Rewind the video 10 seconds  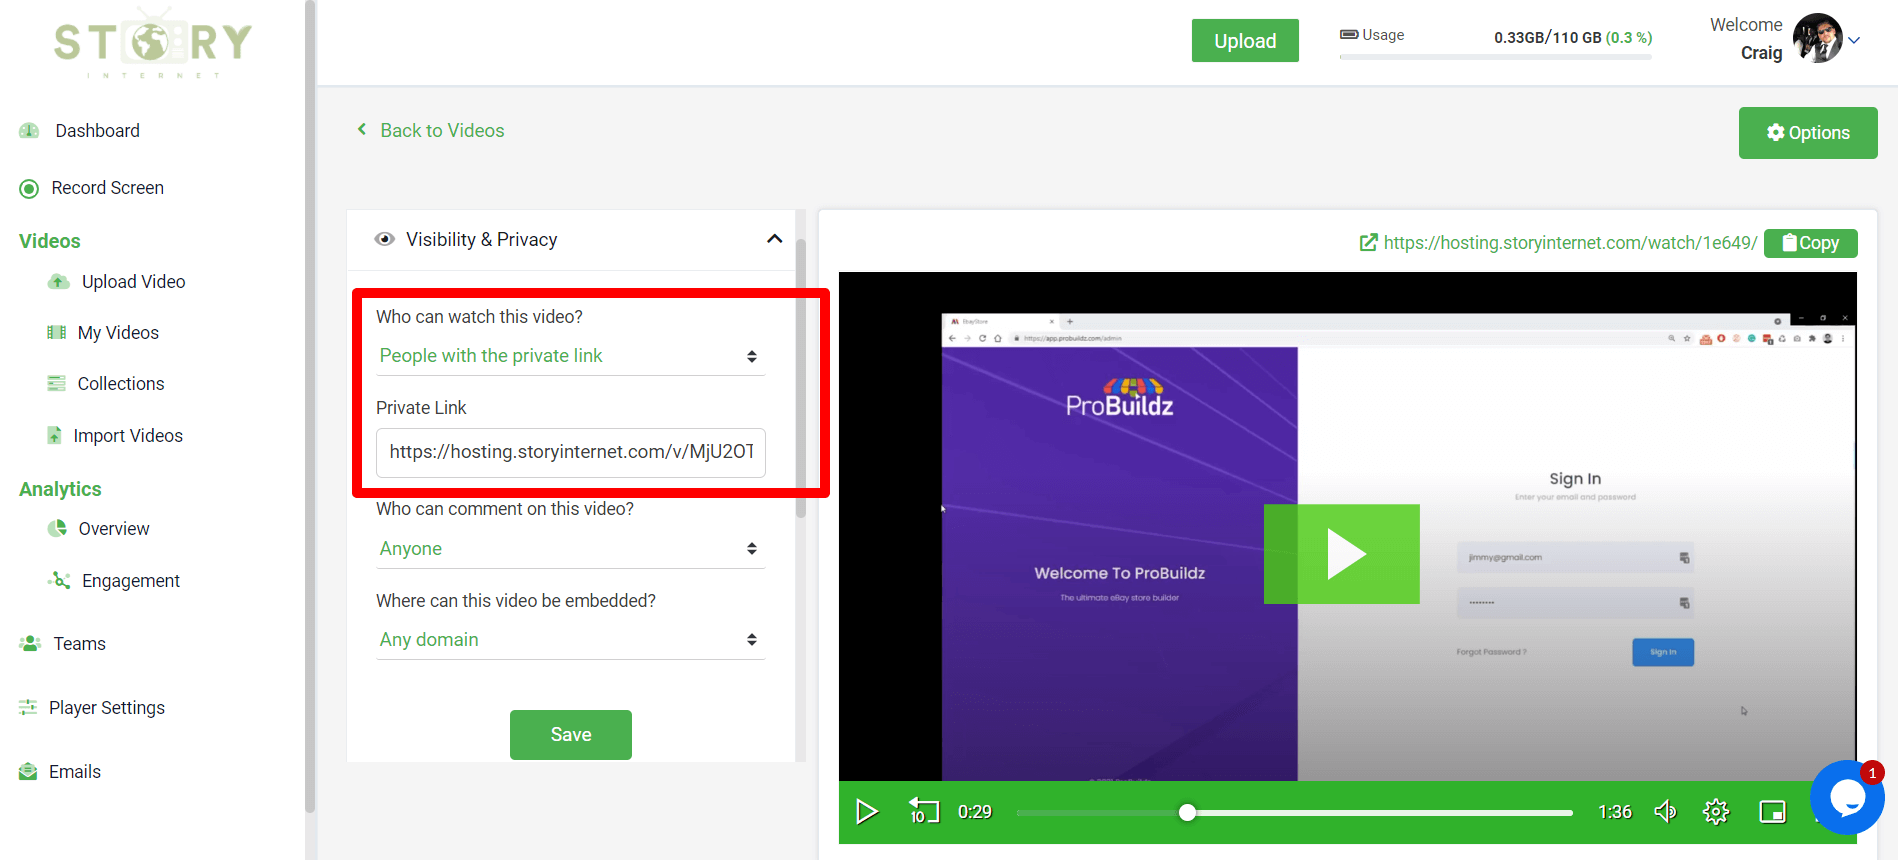click(923, 811)
